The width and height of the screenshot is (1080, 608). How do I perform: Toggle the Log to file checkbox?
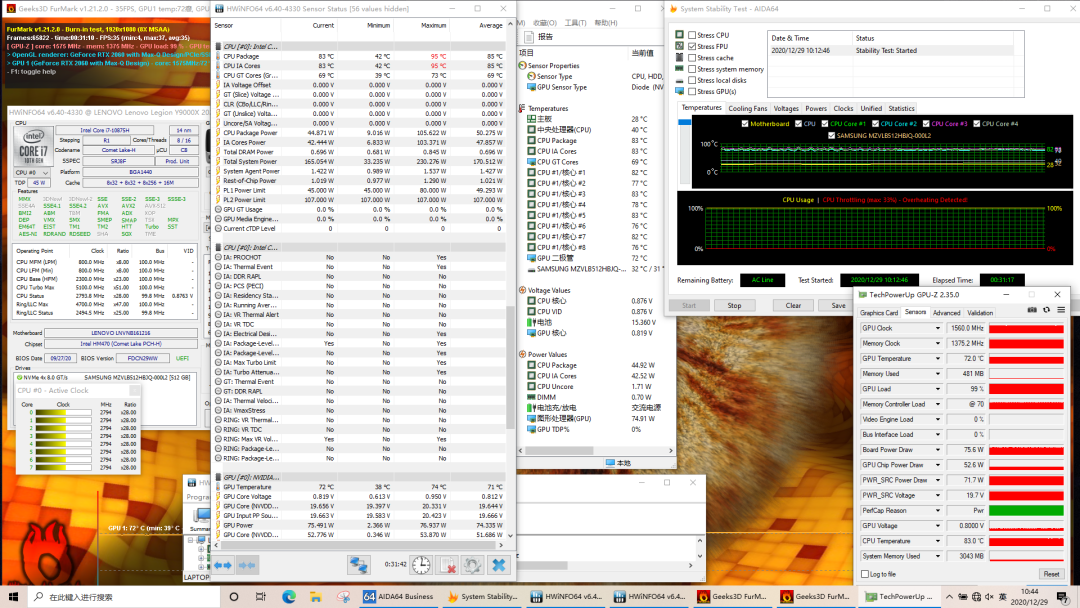coord(865,574)
